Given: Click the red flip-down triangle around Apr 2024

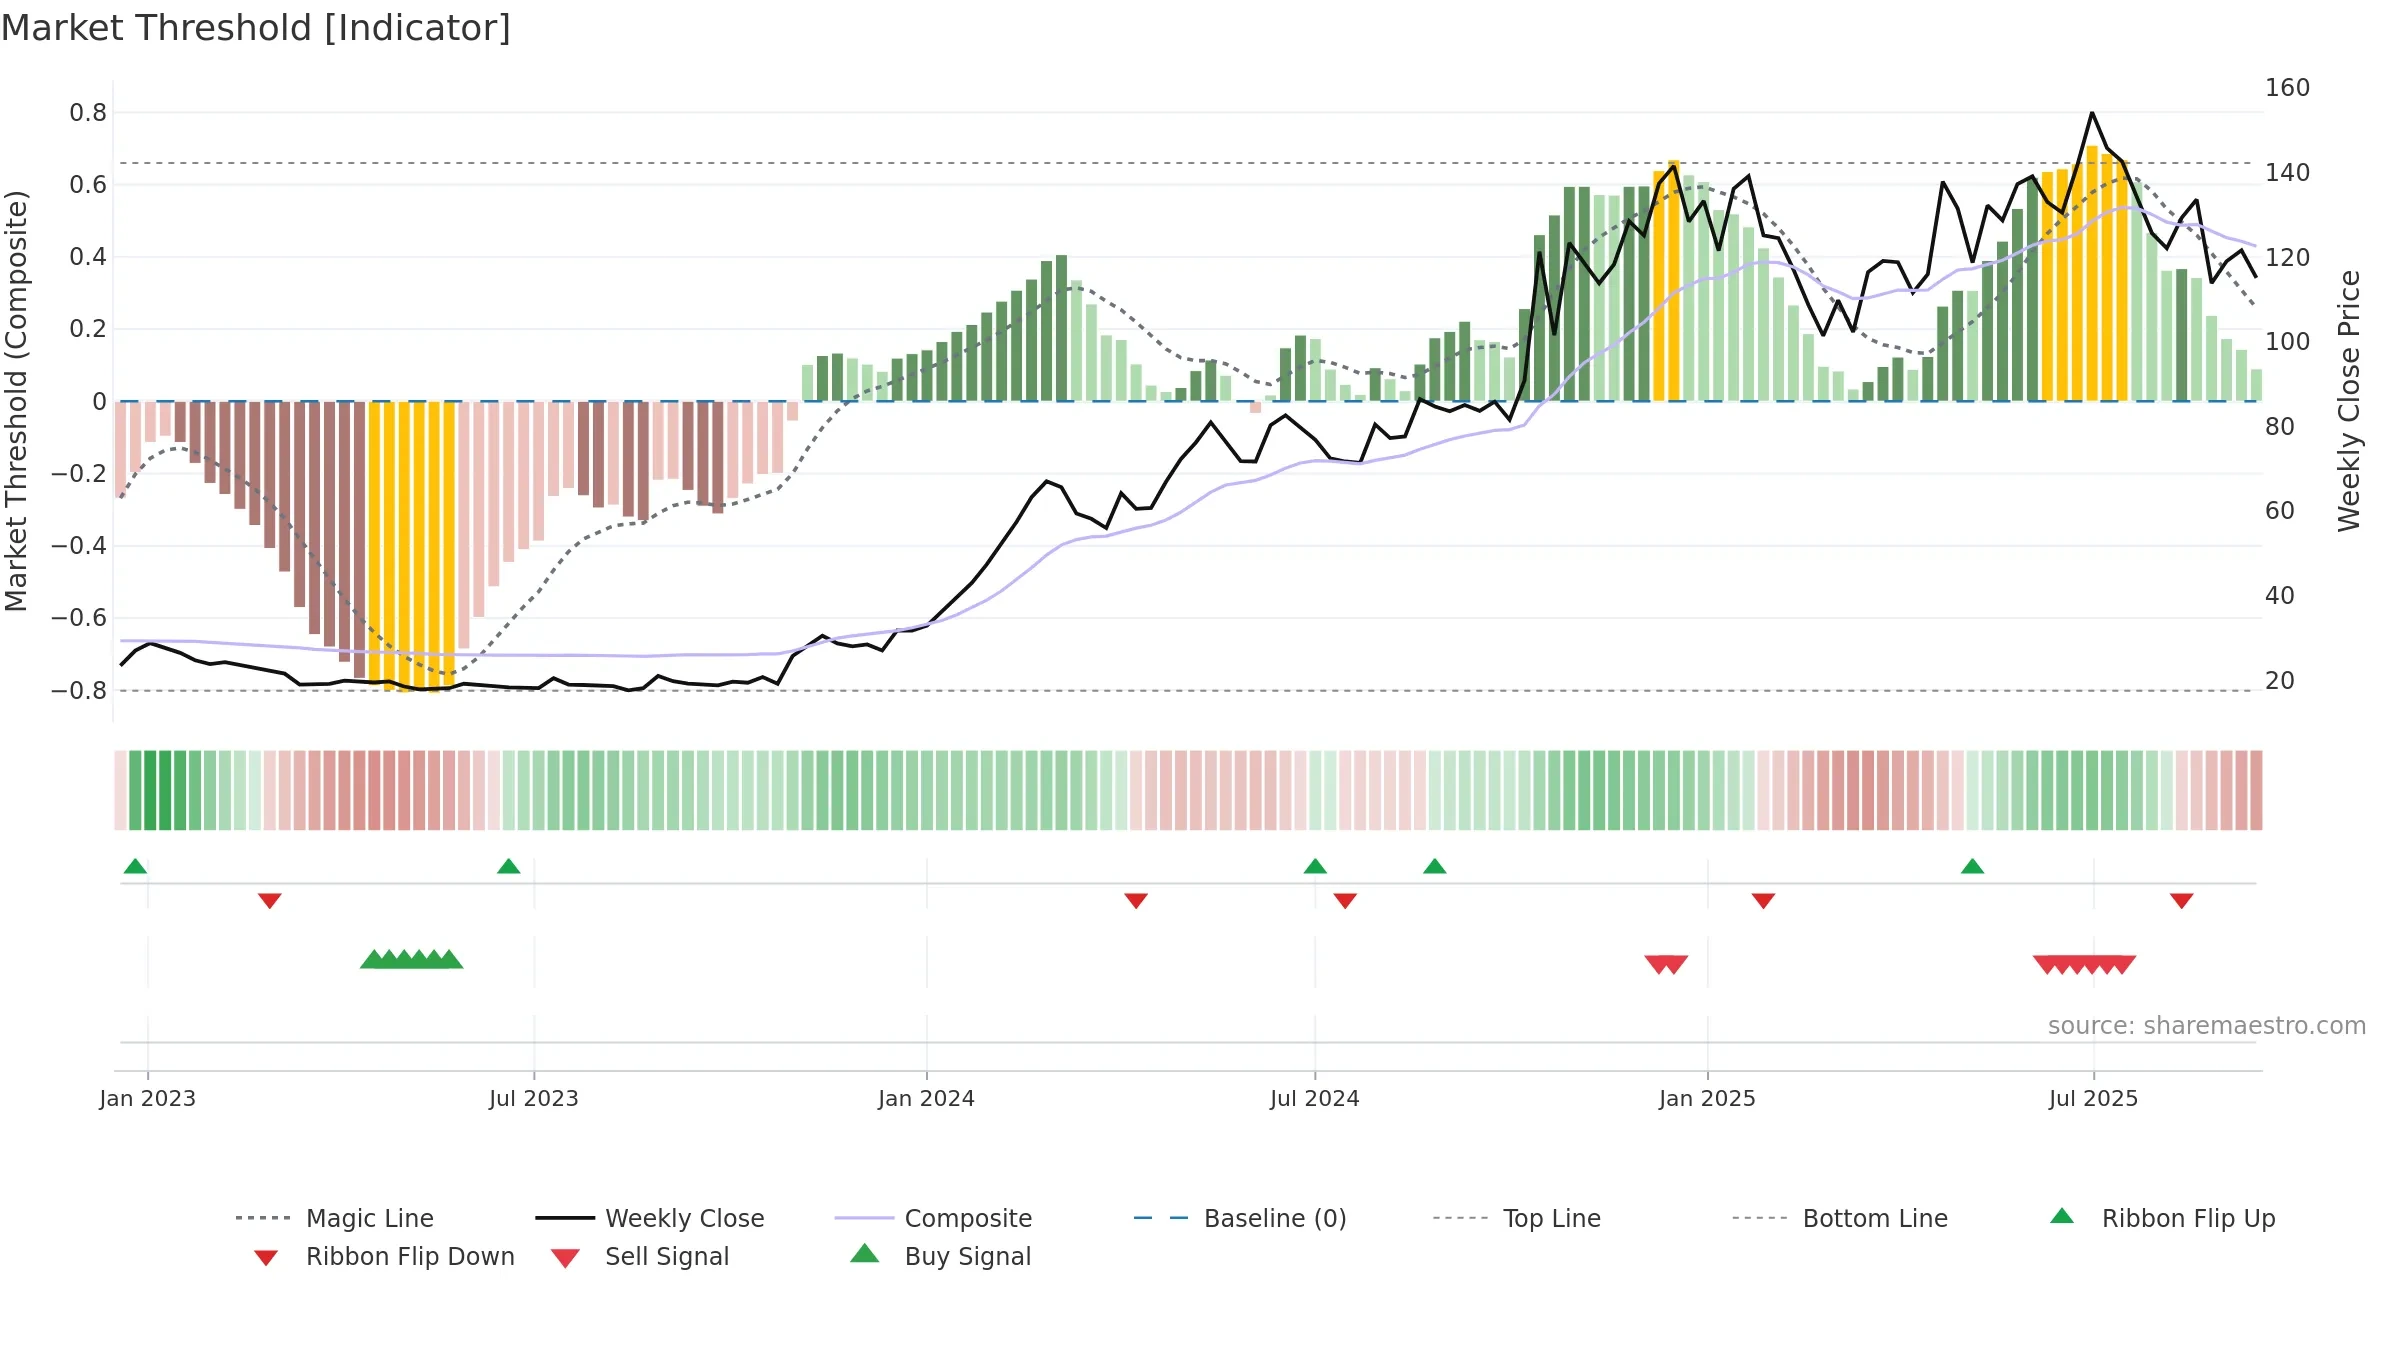Looking at the screenshot, I should [1135, 901].
